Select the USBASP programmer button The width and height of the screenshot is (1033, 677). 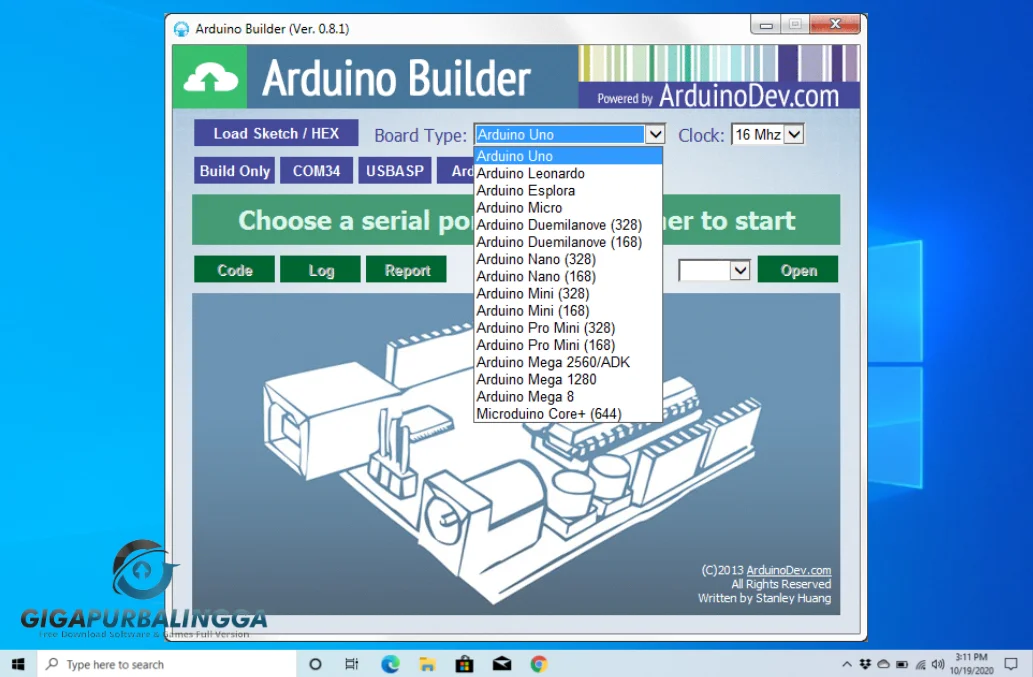(395, 171)
